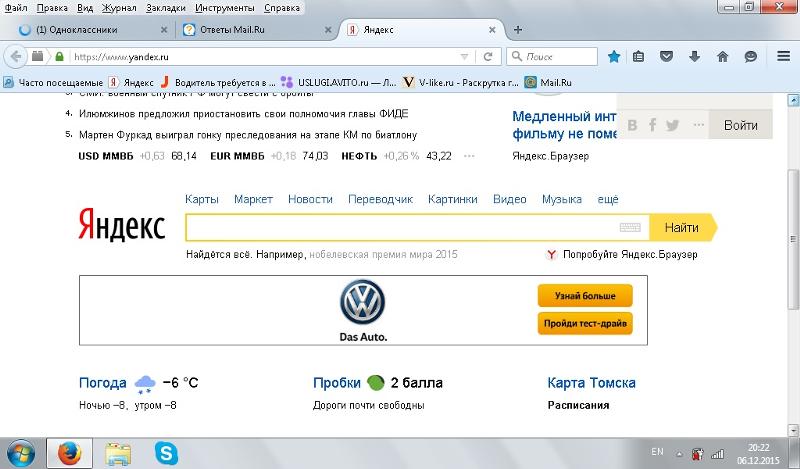Click the yandex.ru address bar

263,57
